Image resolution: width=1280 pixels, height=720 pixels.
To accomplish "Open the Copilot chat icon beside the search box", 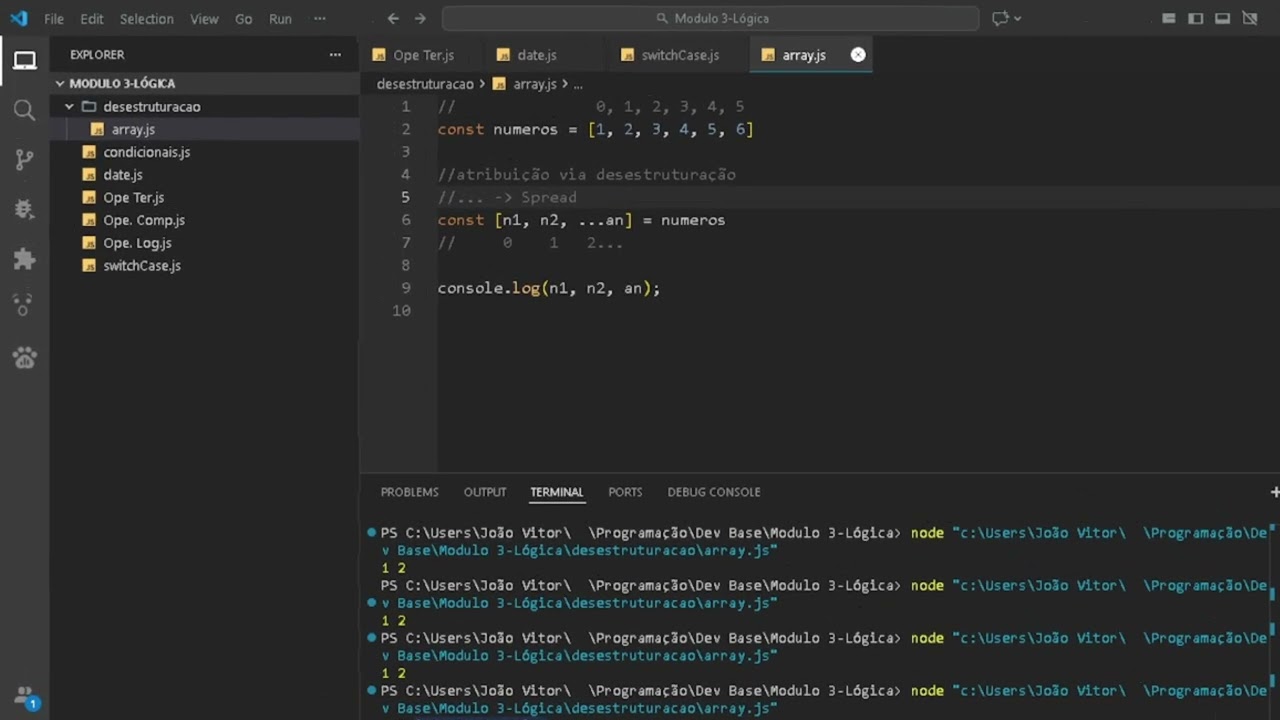I will [1000, 18].
